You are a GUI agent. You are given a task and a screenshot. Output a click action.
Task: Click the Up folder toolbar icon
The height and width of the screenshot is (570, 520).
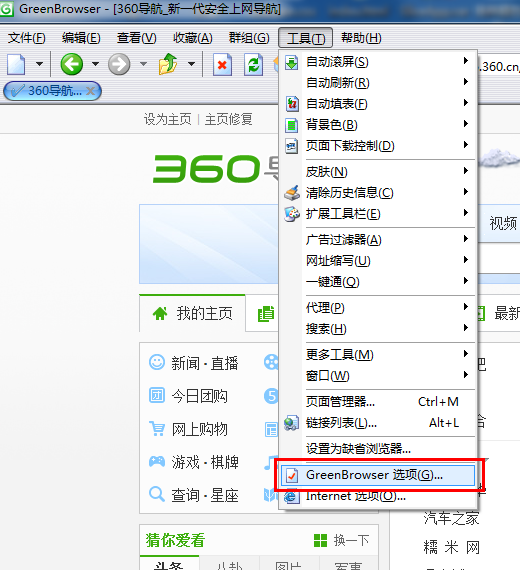pos(168,64)
